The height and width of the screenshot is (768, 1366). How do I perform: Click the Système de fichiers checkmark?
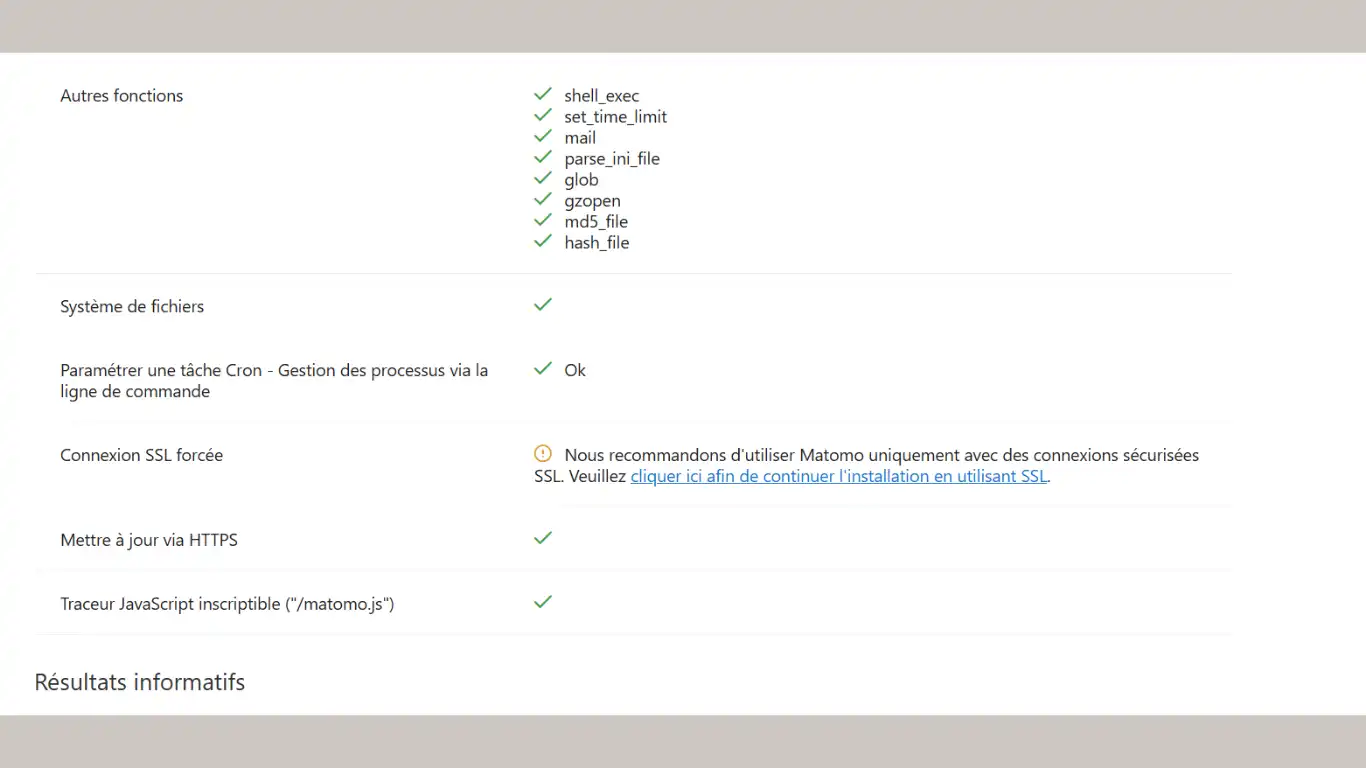point(543,304)
